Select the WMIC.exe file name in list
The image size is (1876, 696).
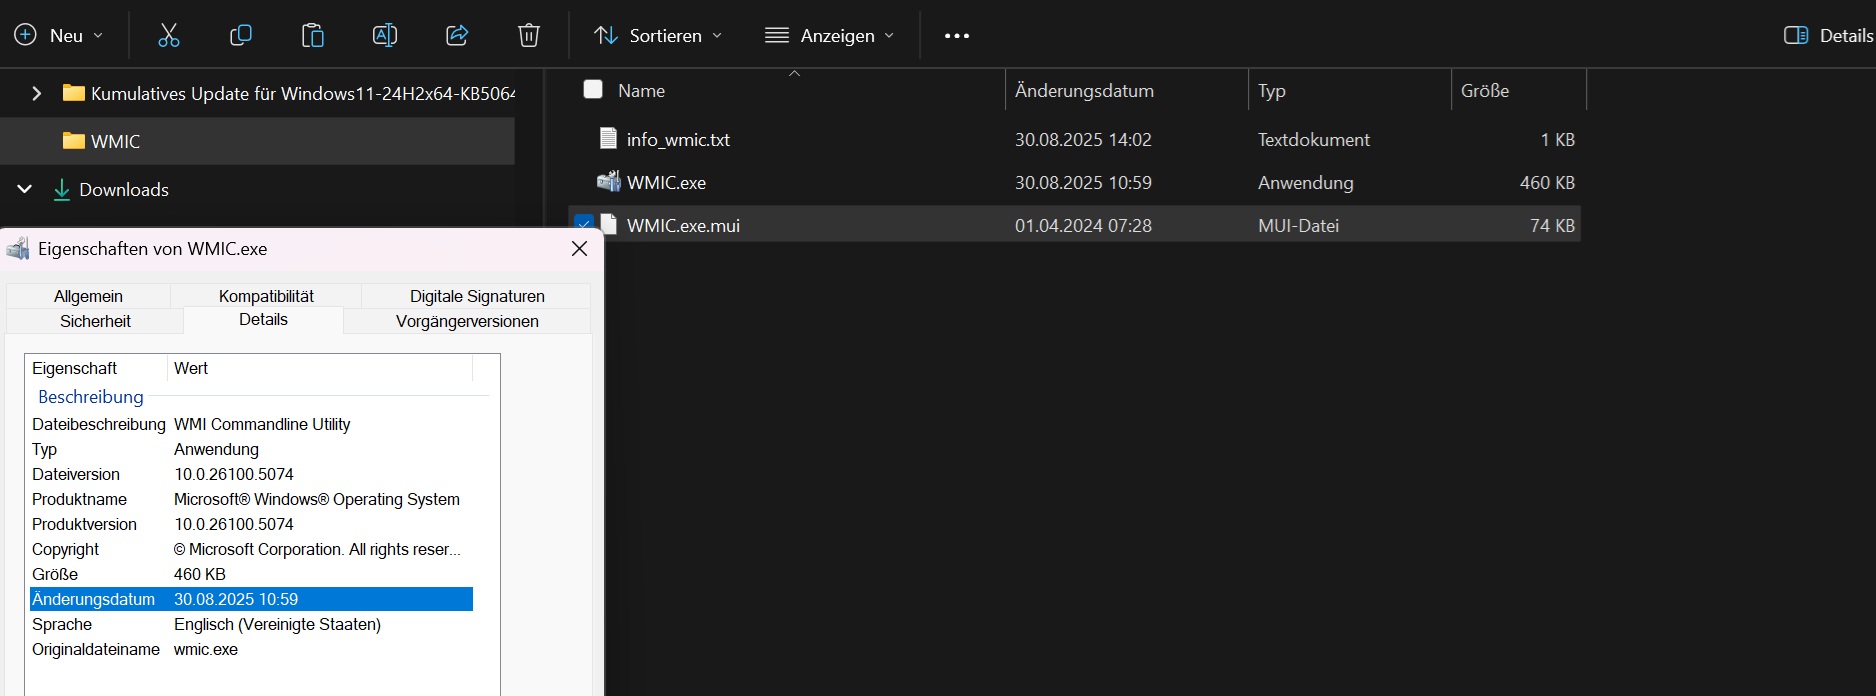point(666,182)
